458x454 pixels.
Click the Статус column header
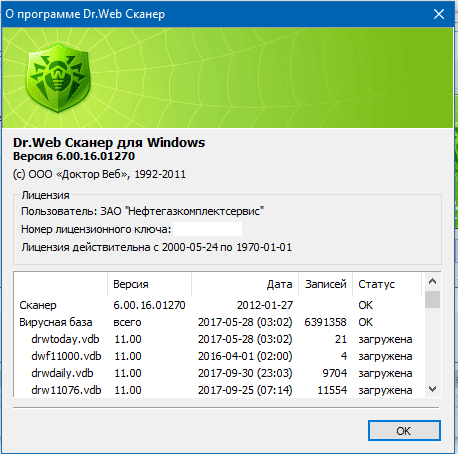click(387, 284)
